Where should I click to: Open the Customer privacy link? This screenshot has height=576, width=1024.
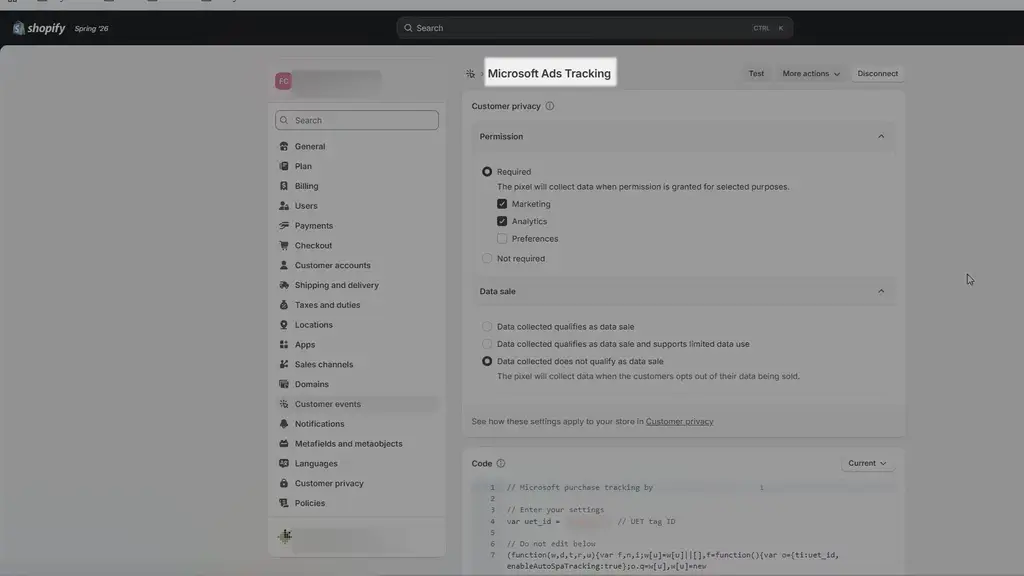tap(679, 422)
